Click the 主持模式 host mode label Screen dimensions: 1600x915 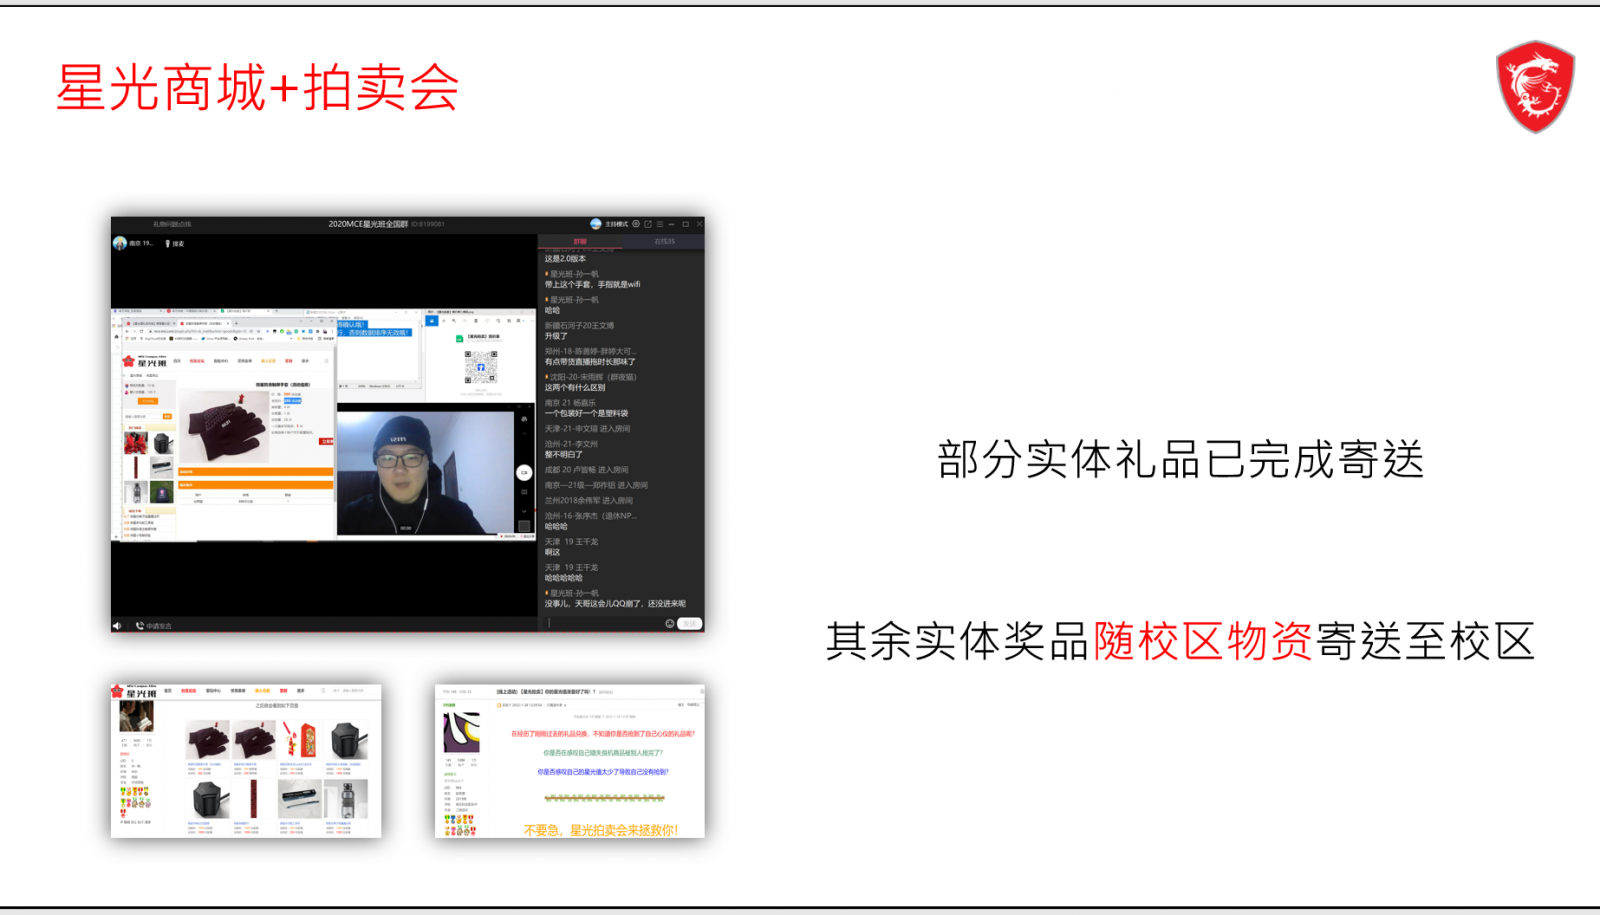pyautogui.click(x=616, y=224)
